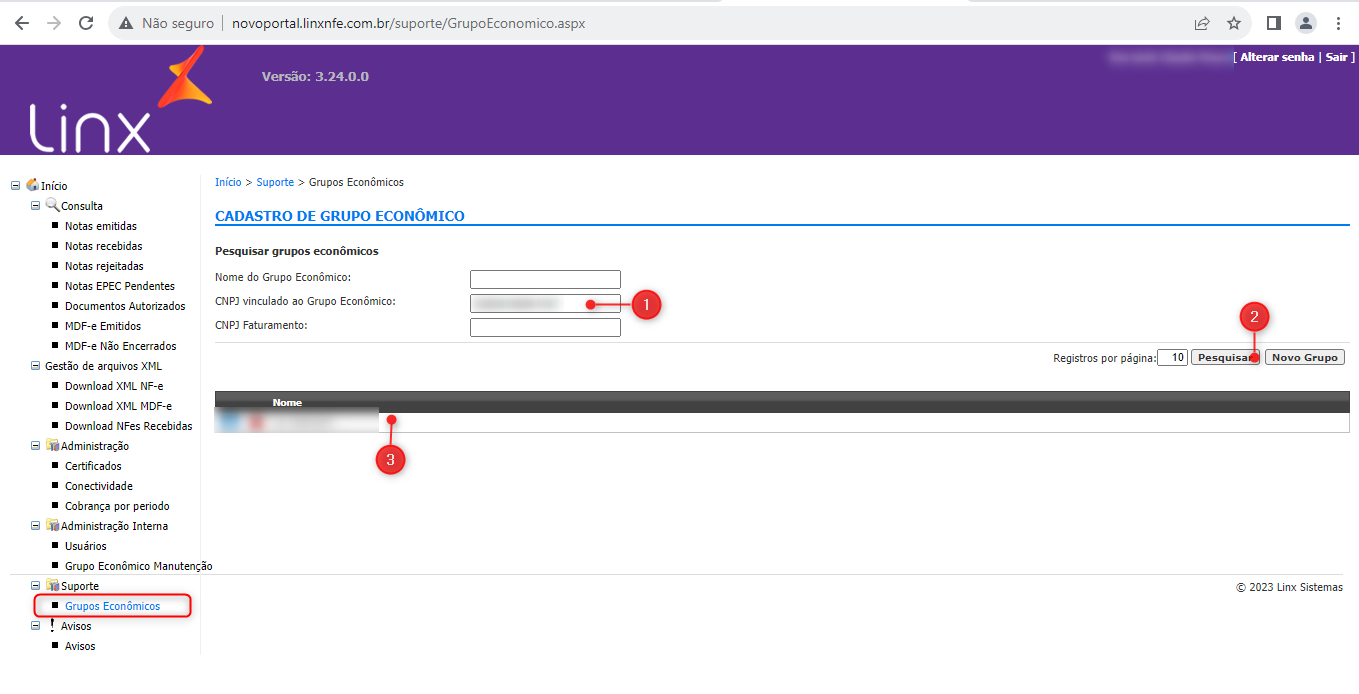Open Download NFes Recebidas
The height and width of the screenshot is (694, 1359).
point(128,426)
